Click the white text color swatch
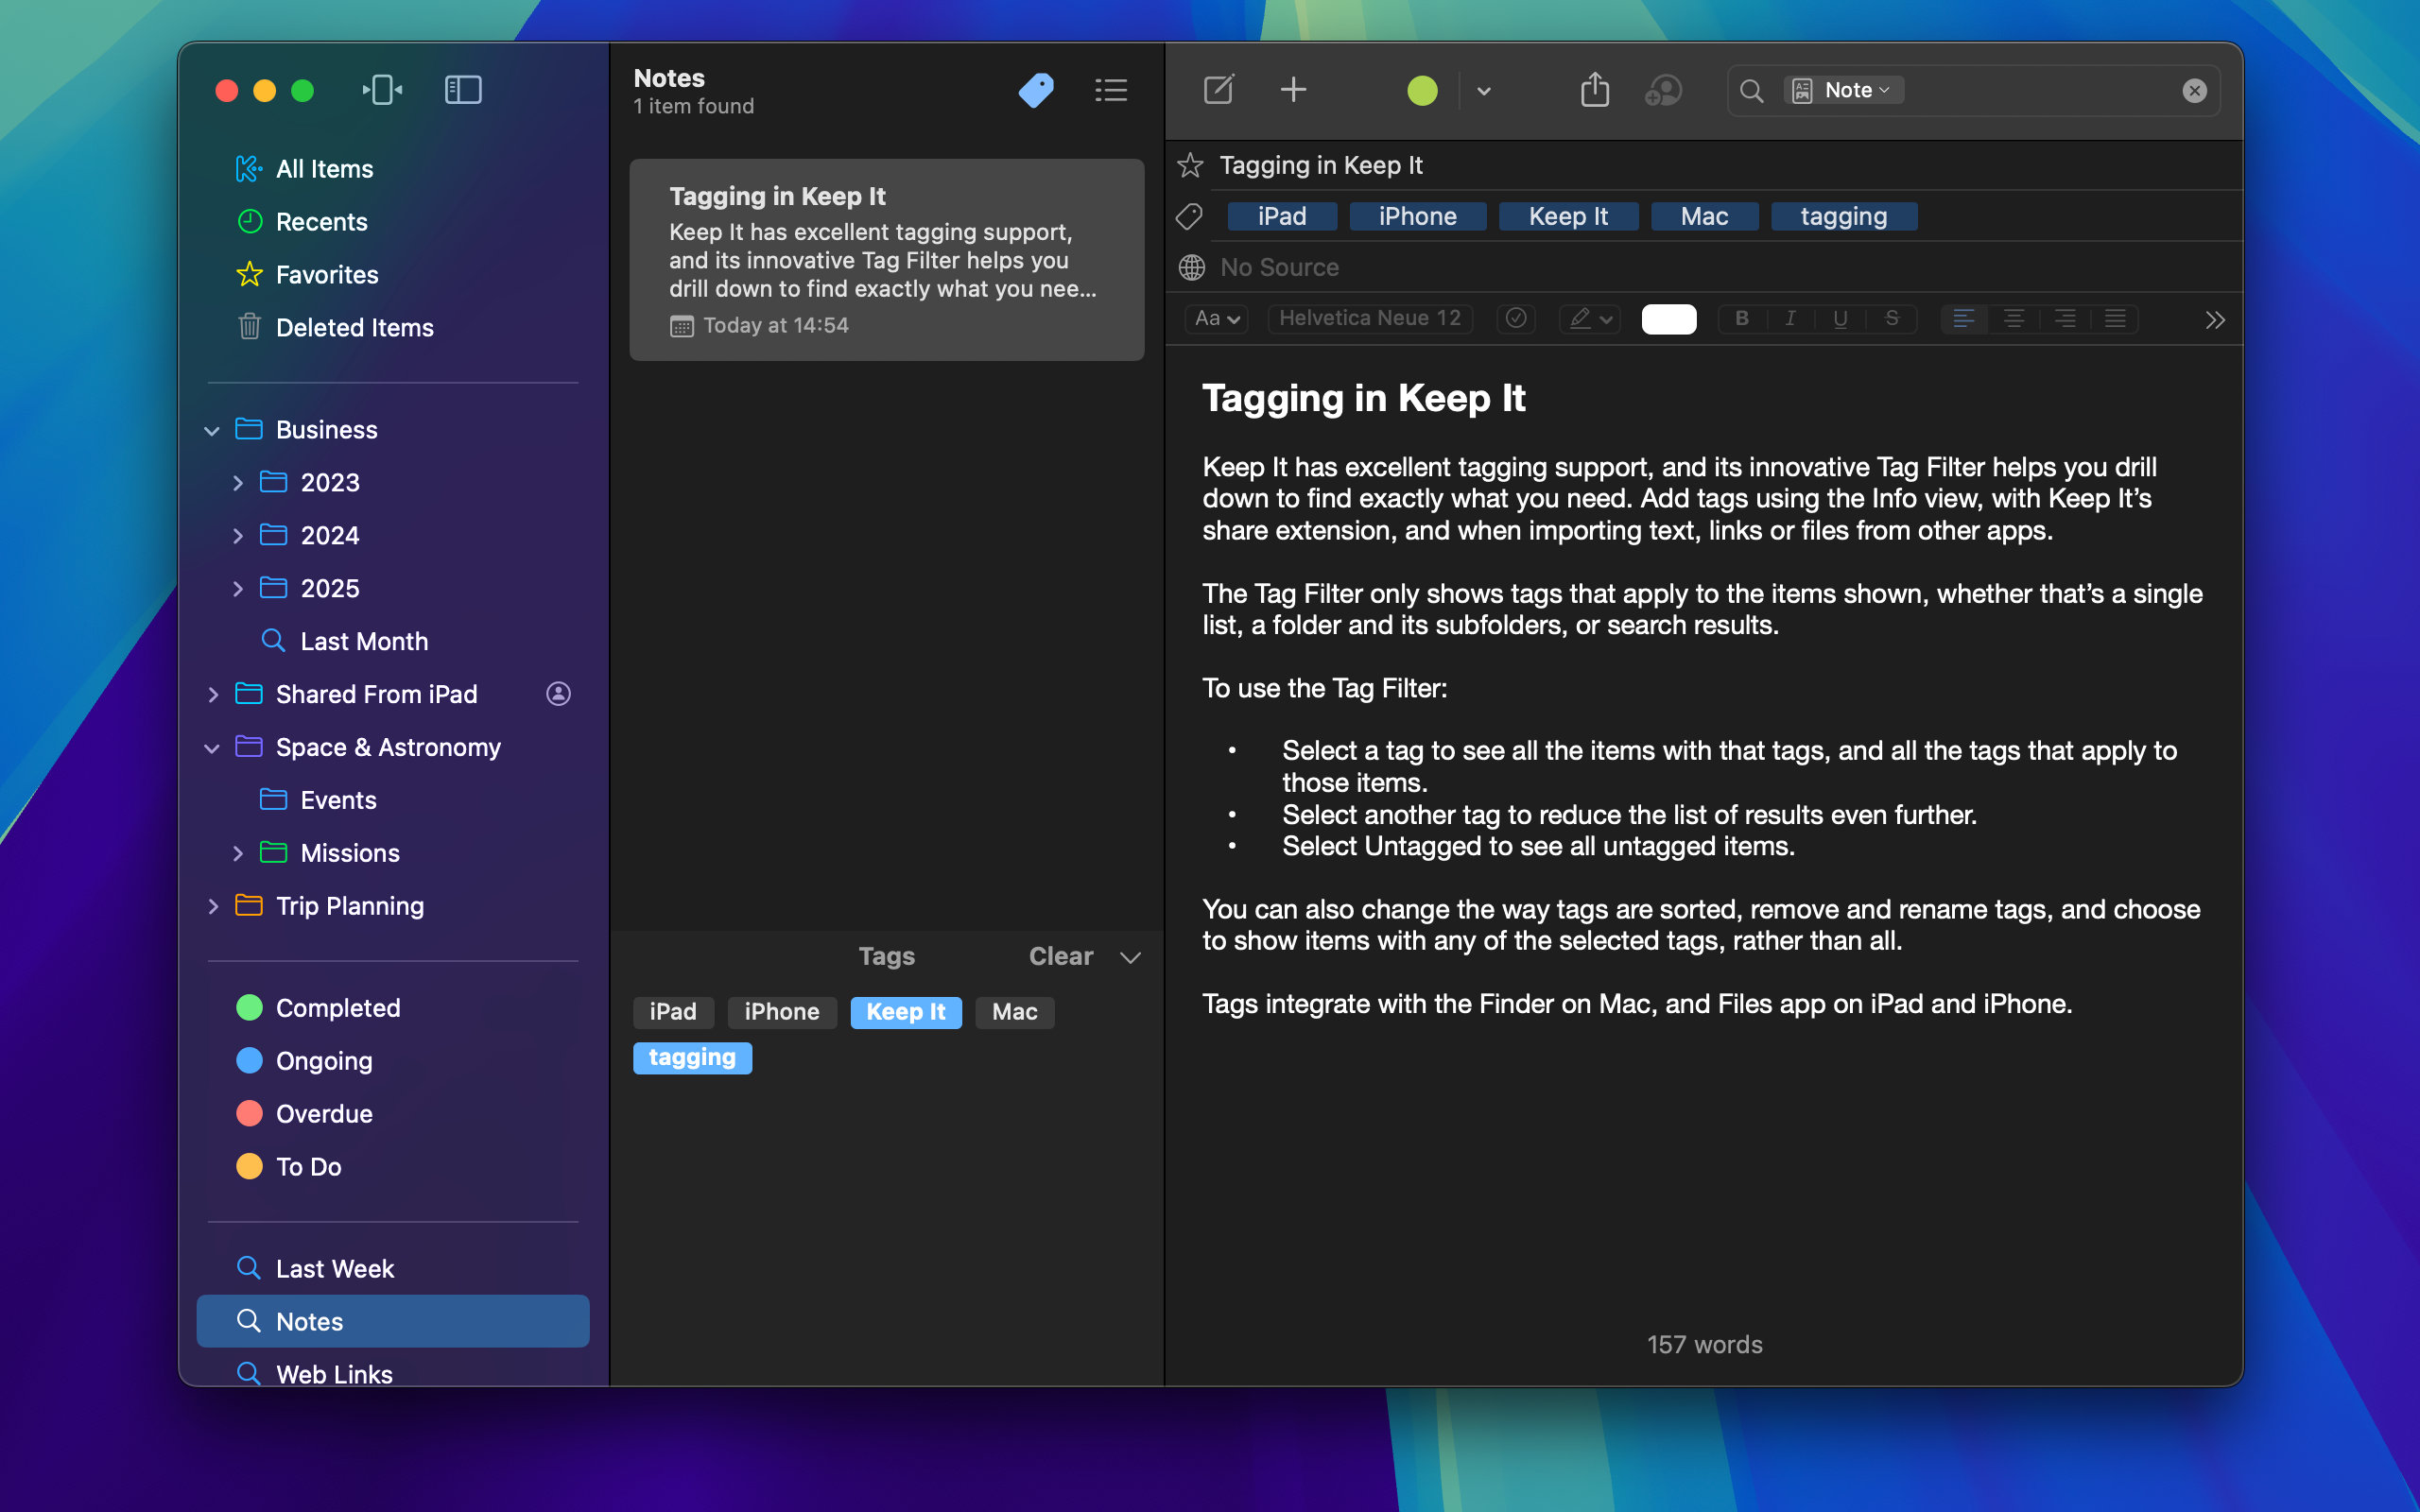The height and width of the screenshot is (1512, 2420). click(1669, 319)
